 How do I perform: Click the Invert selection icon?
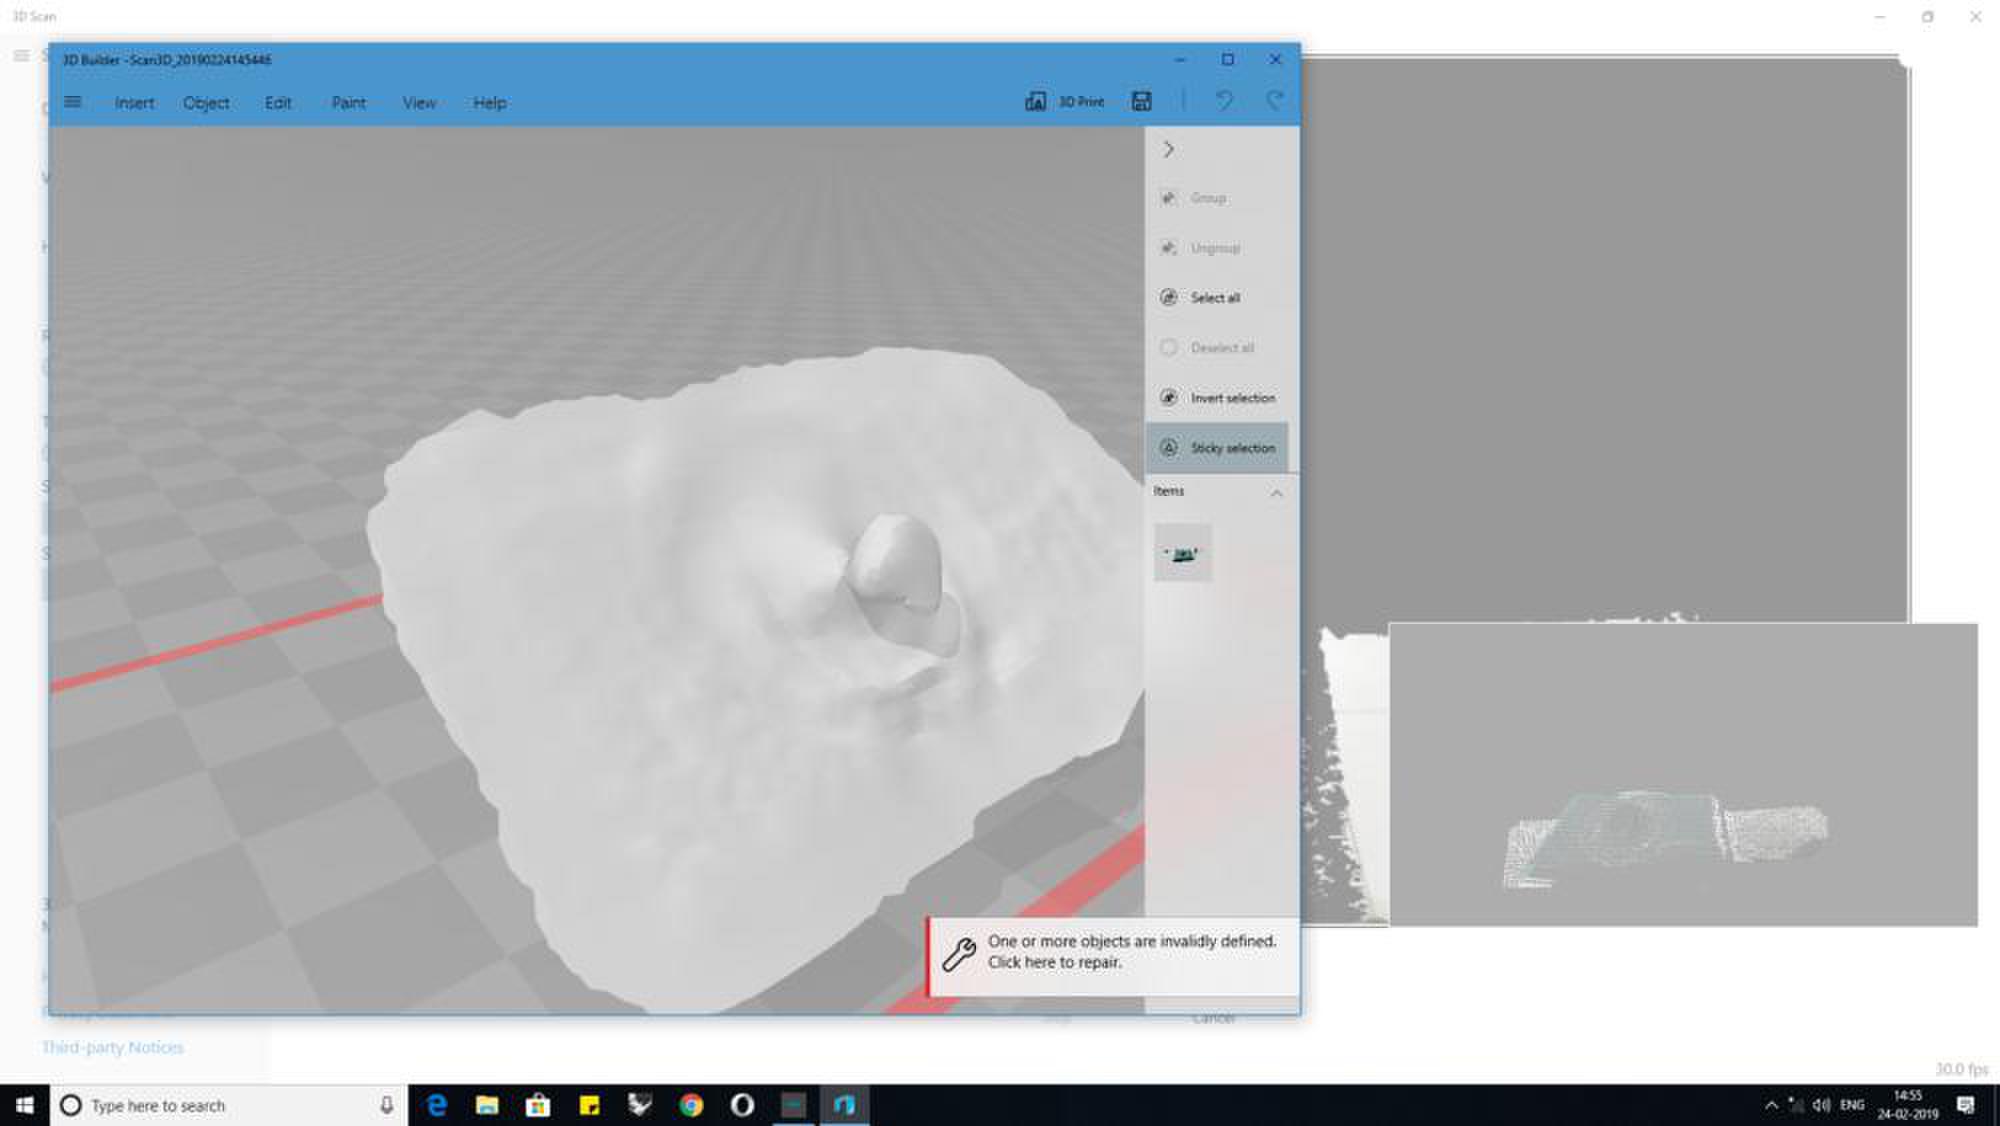1168,397
